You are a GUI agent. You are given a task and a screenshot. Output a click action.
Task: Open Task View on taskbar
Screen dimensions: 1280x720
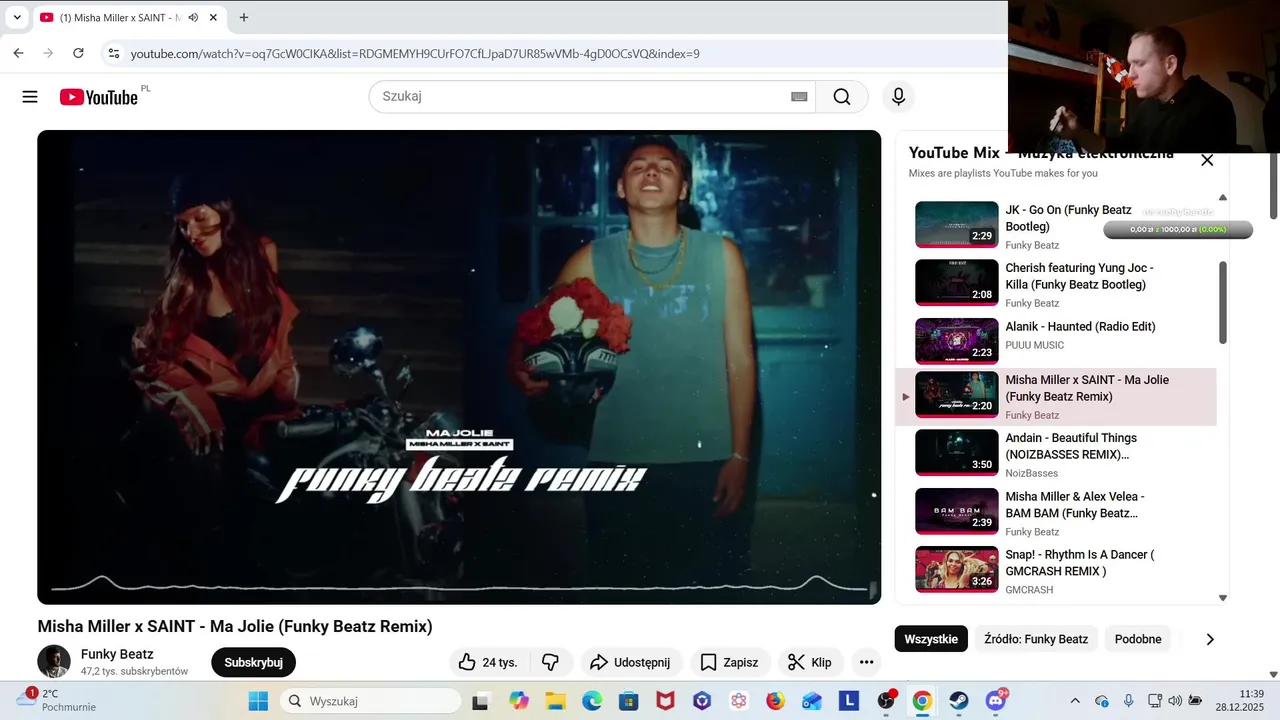tap(481, 701)
